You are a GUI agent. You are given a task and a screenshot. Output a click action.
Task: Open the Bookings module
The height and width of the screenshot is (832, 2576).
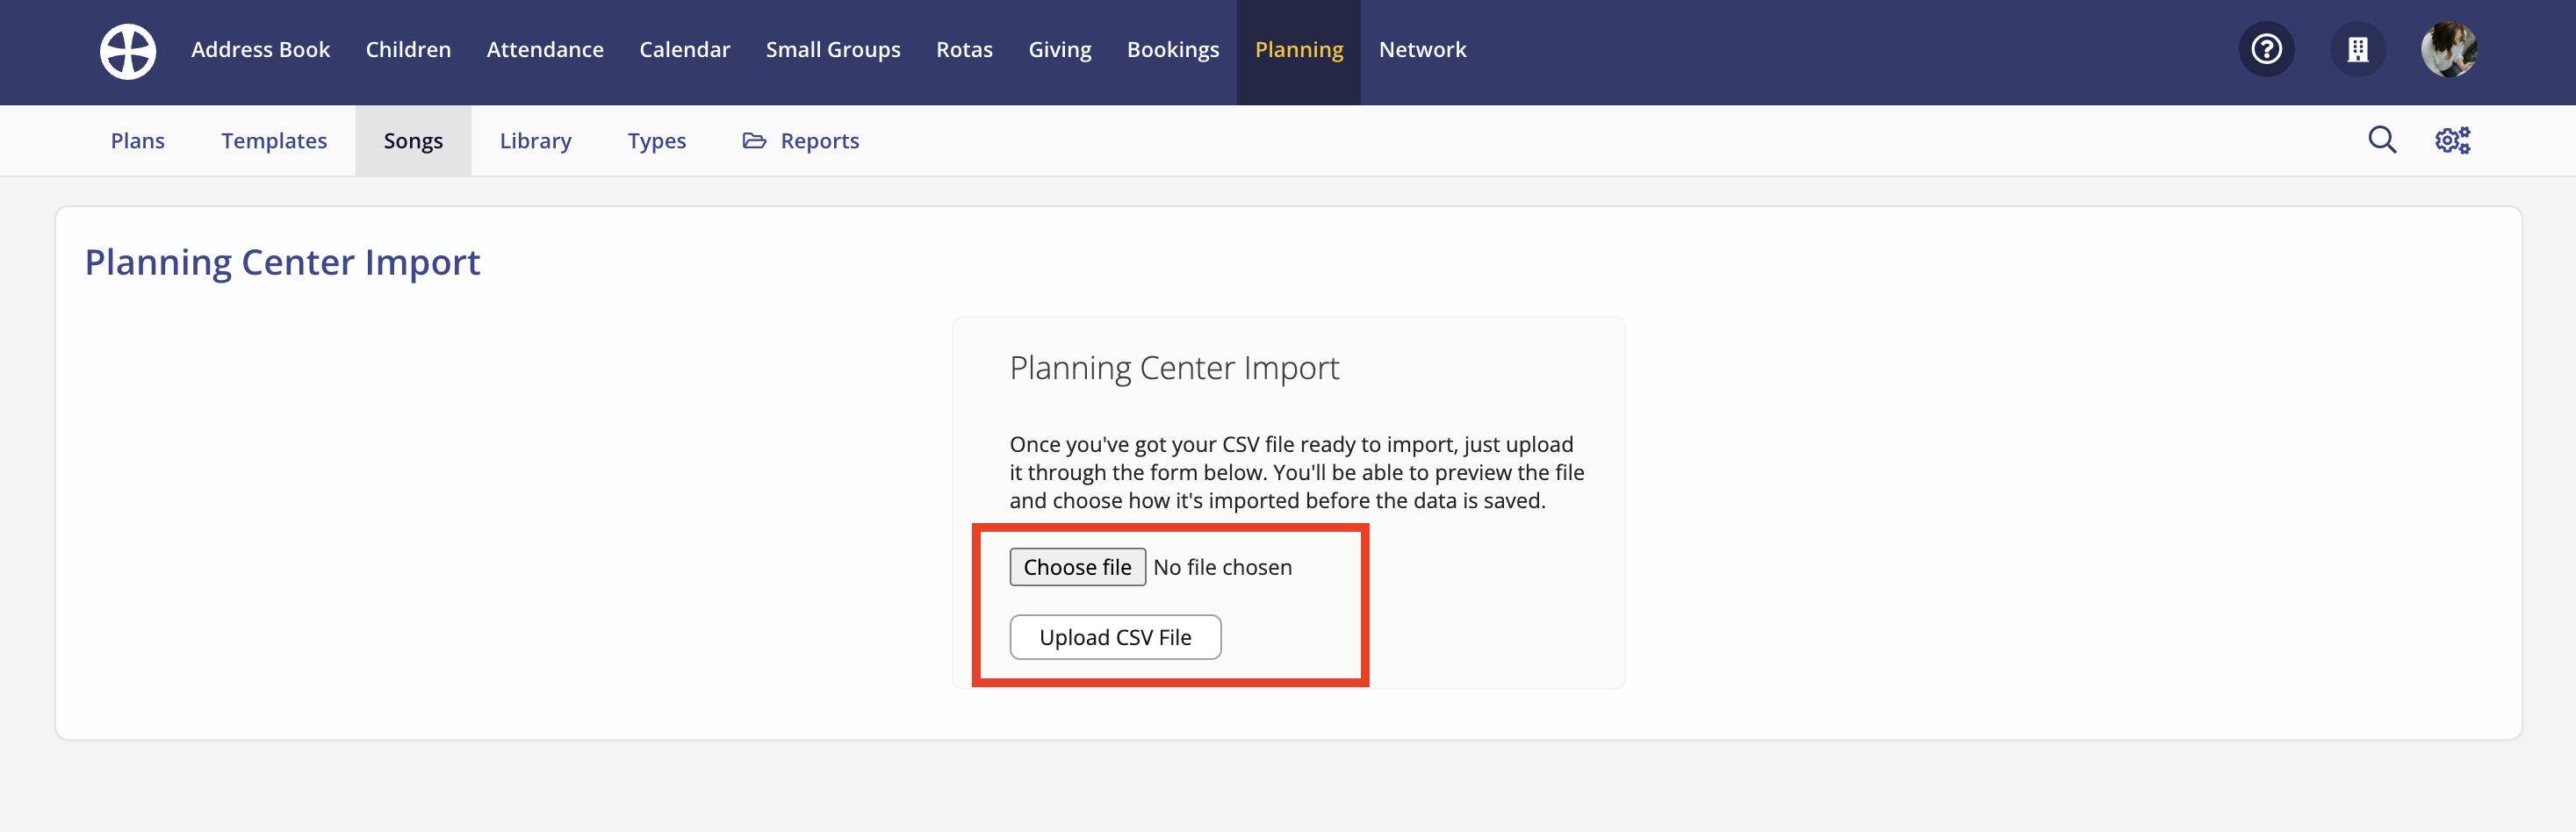click(x=1173, y=50)
